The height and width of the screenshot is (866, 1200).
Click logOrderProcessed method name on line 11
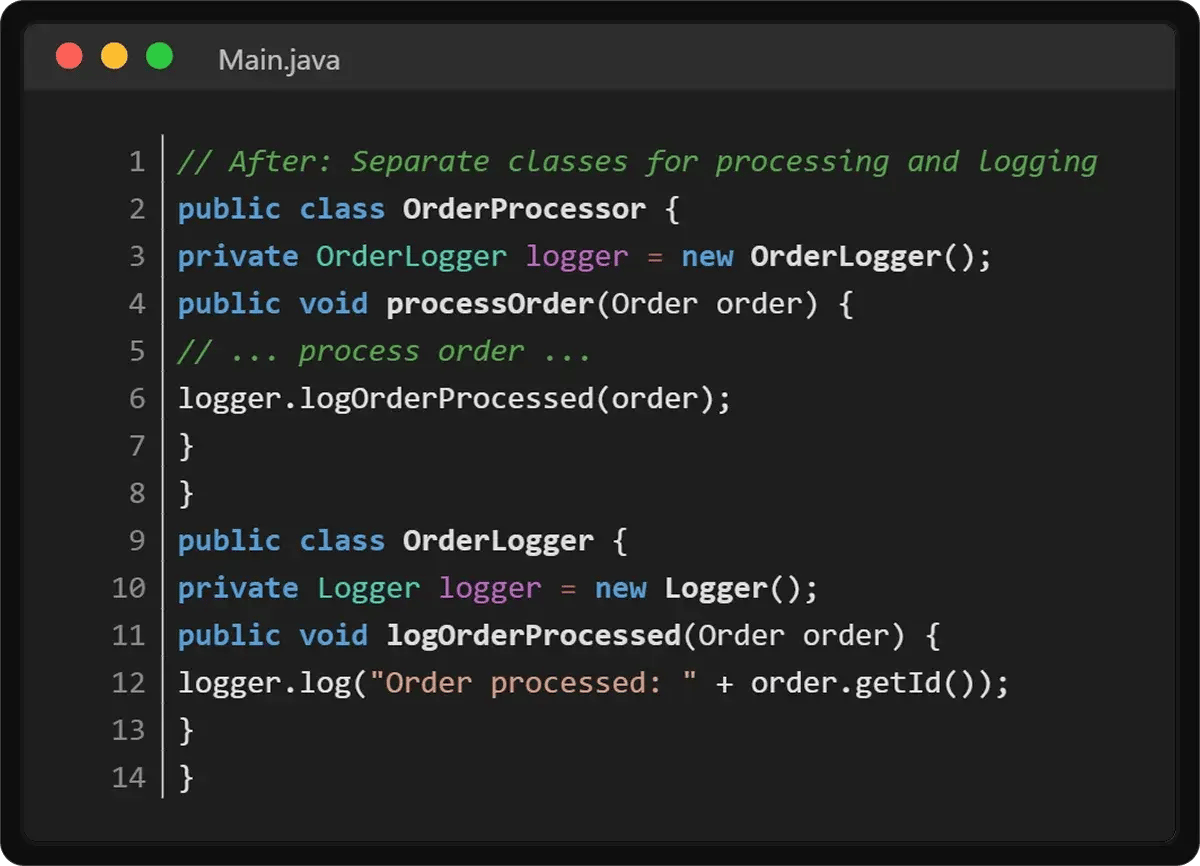tap(534, 636)
